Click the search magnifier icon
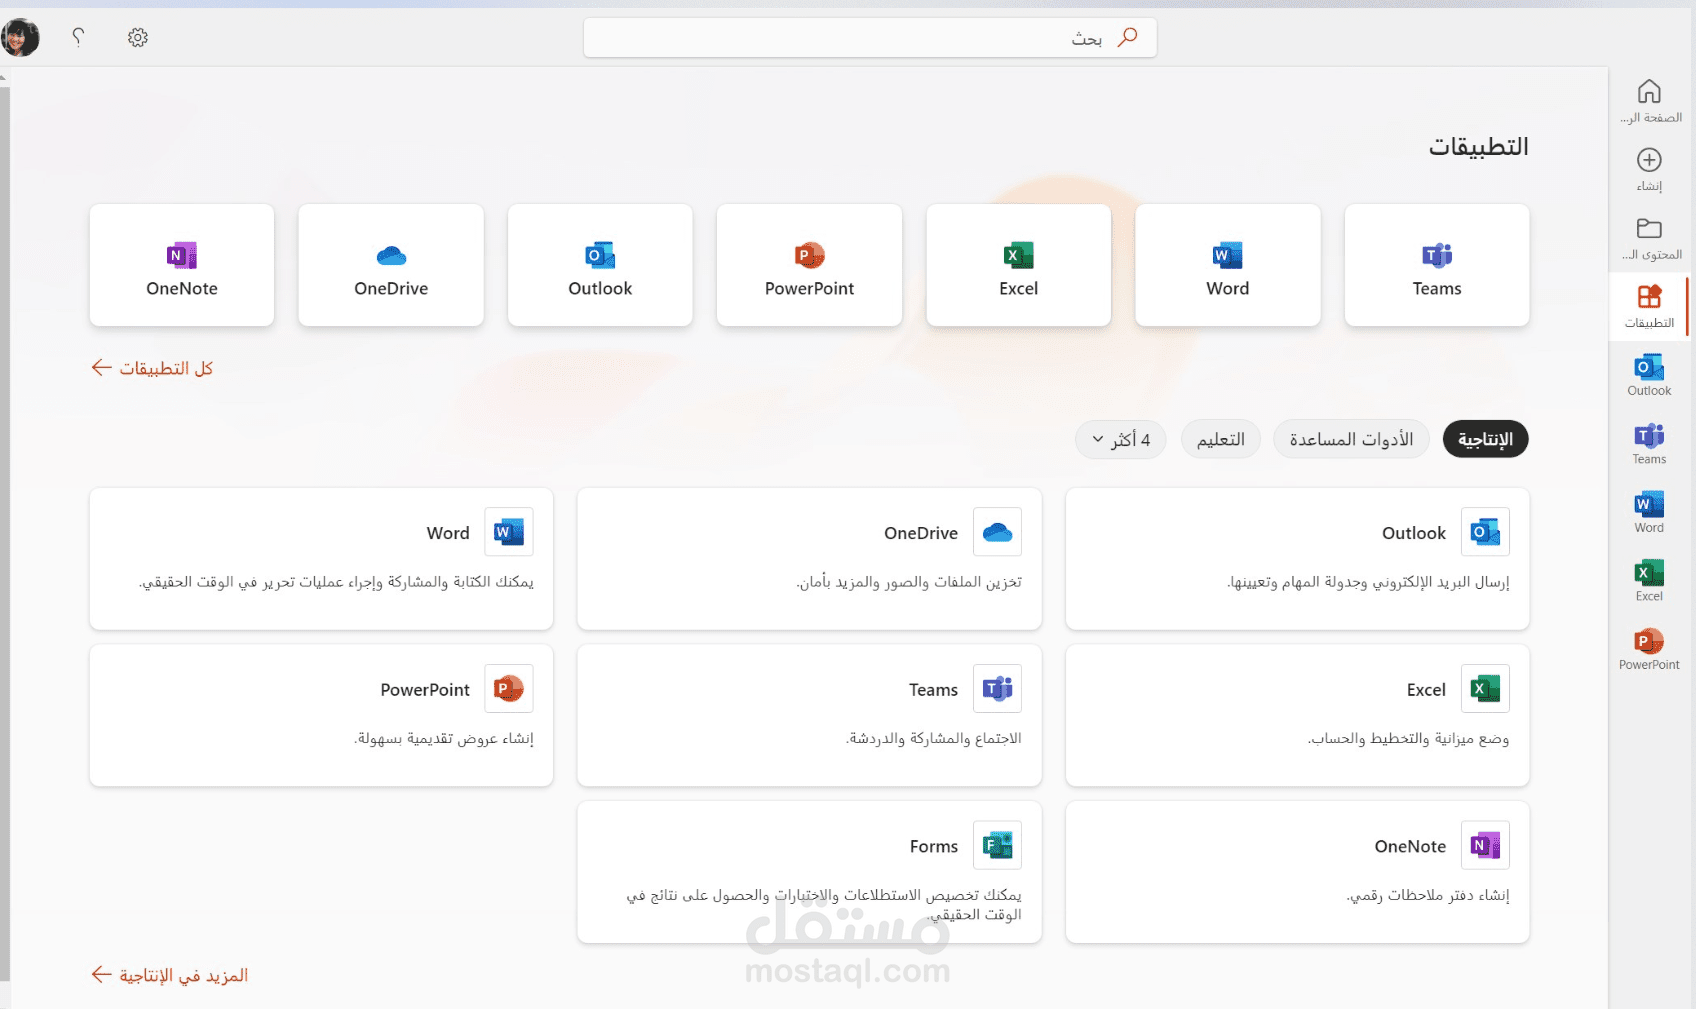The image size is (1696, 1009). [1127, 37]
